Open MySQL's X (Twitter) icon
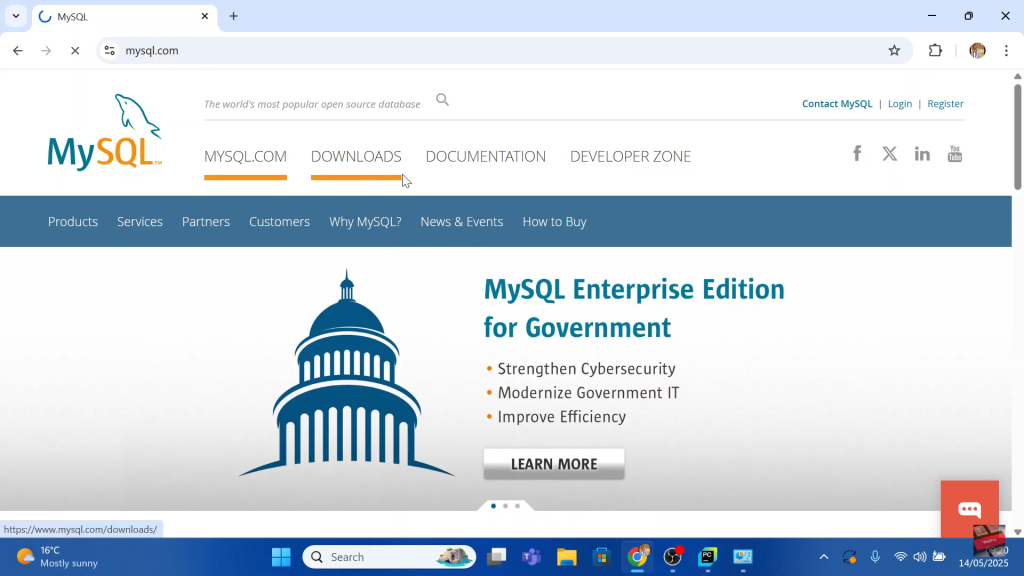The height and width of the screenshot is (576, 1024). 889,153
